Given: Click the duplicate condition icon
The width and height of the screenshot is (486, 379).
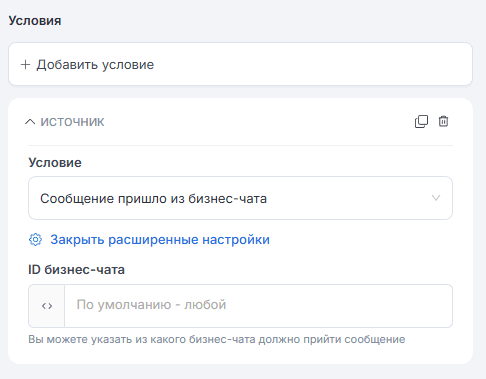Looking at the screenshot, I should (421, 122).
